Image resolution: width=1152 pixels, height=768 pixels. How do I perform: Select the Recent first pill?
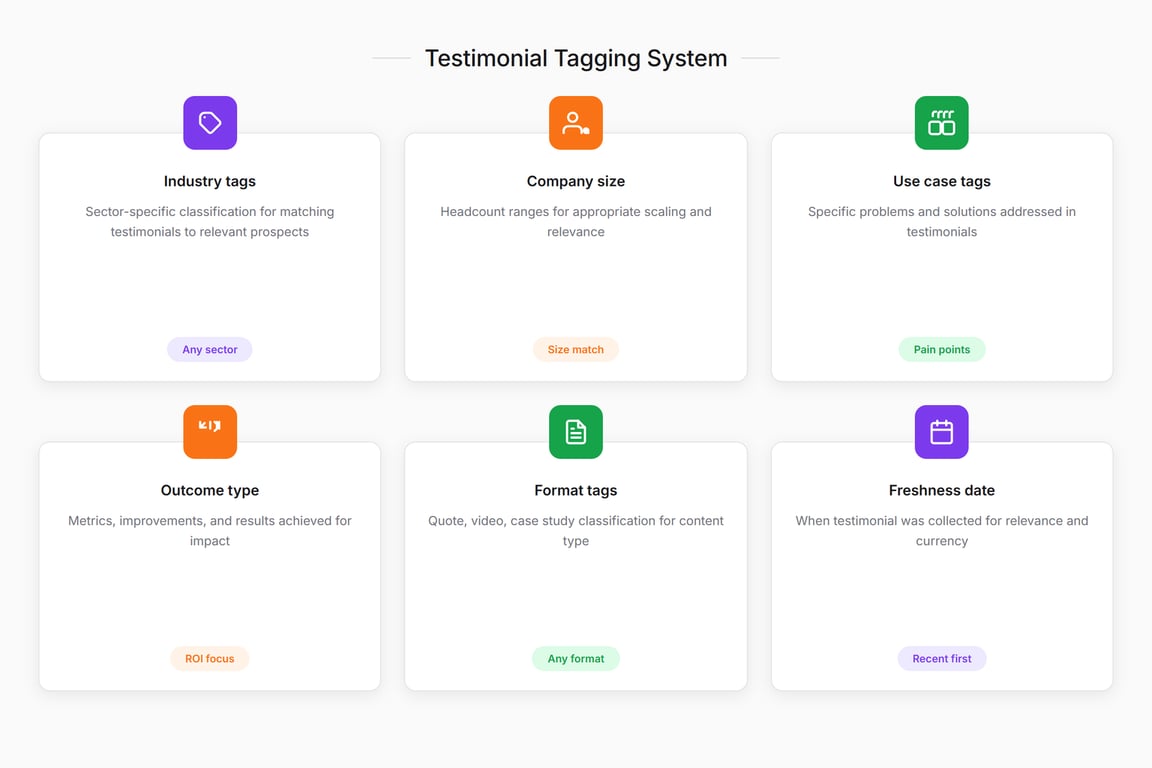coord(941,658)
